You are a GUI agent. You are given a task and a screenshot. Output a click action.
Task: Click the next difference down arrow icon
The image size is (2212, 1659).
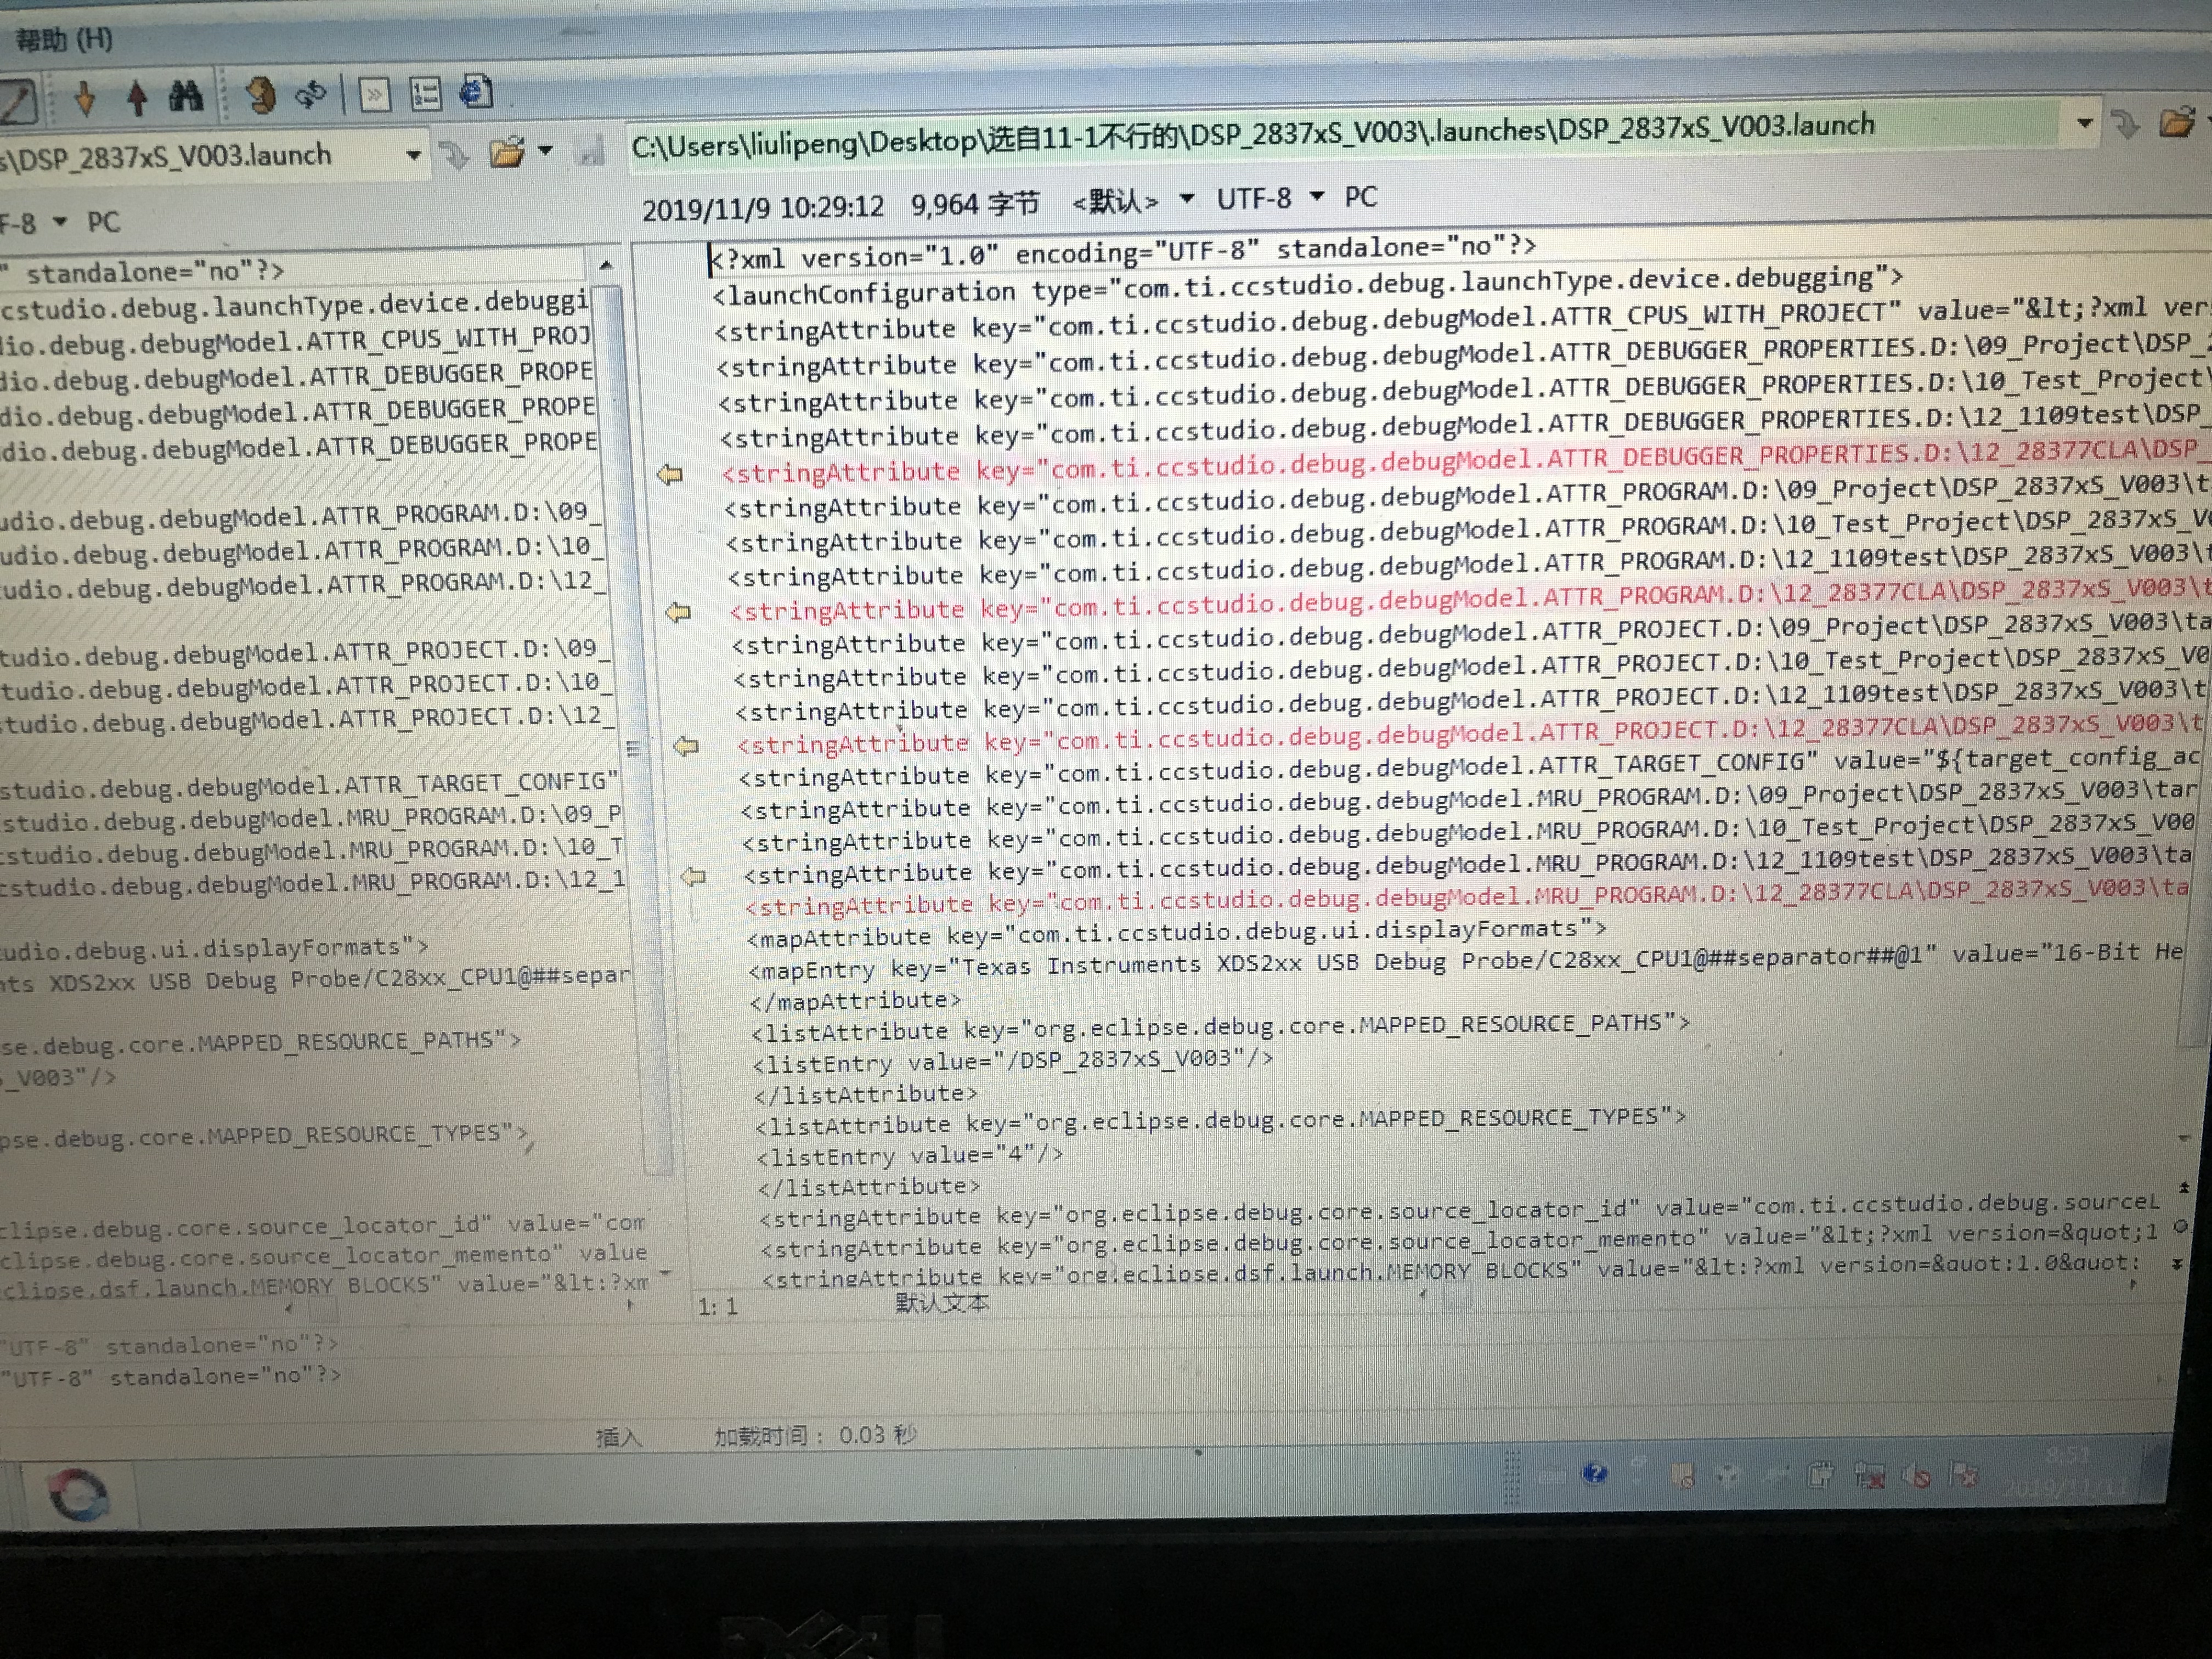click(x=85, y=98)
